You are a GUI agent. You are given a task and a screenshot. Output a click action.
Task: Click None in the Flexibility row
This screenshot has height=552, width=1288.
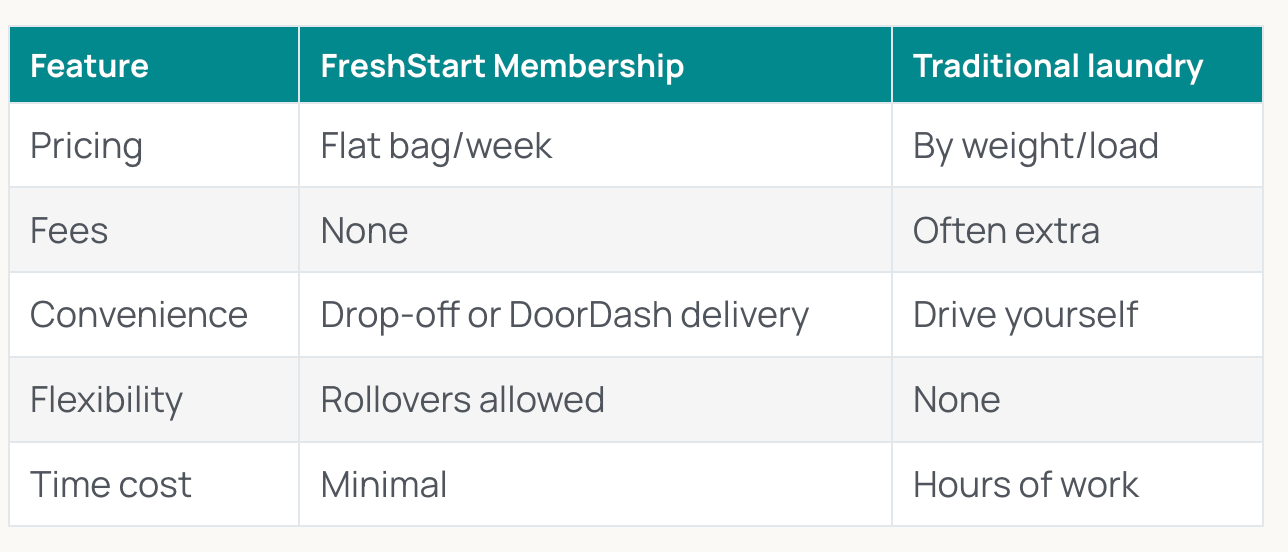coord(956,400)
